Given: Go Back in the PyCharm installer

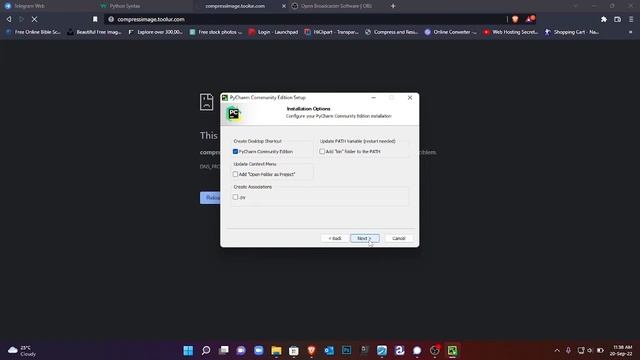Looking at the screenshot, I should point(335,238).
